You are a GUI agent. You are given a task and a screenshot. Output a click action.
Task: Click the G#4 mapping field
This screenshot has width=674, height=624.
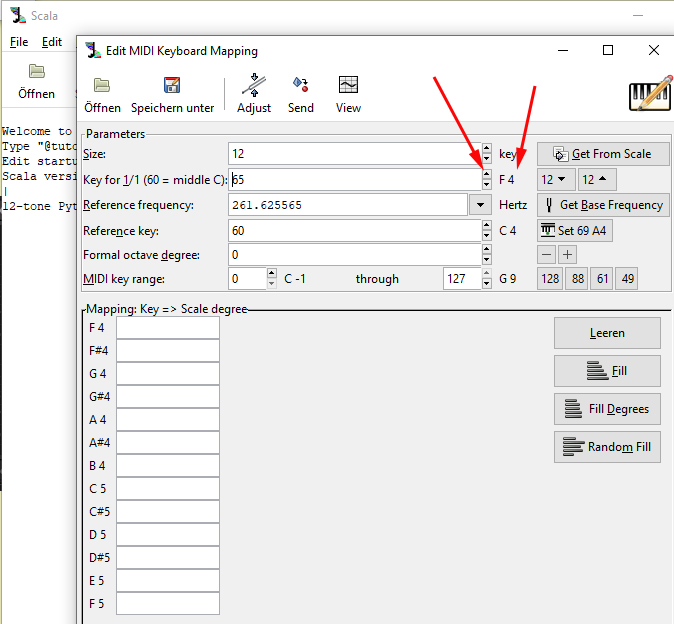pyautogui.click(x=168, y=397)
